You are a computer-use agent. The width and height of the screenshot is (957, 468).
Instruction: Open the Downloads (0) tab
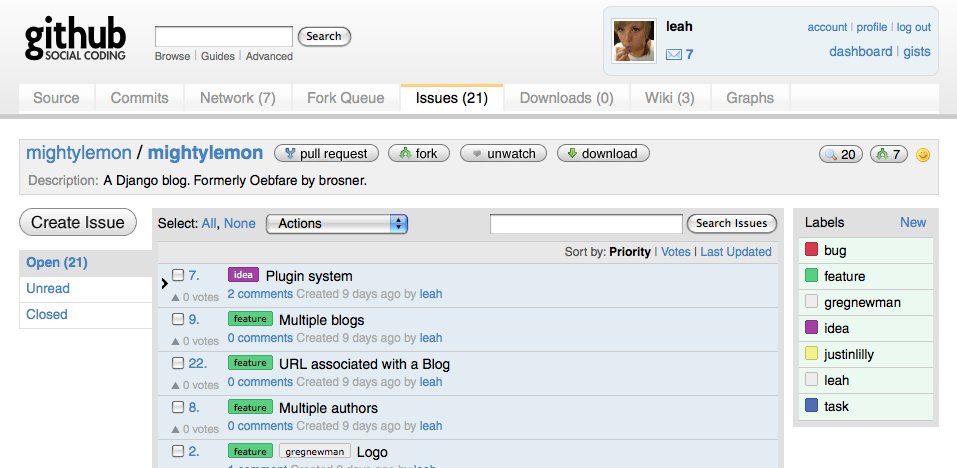coord(566,98)
